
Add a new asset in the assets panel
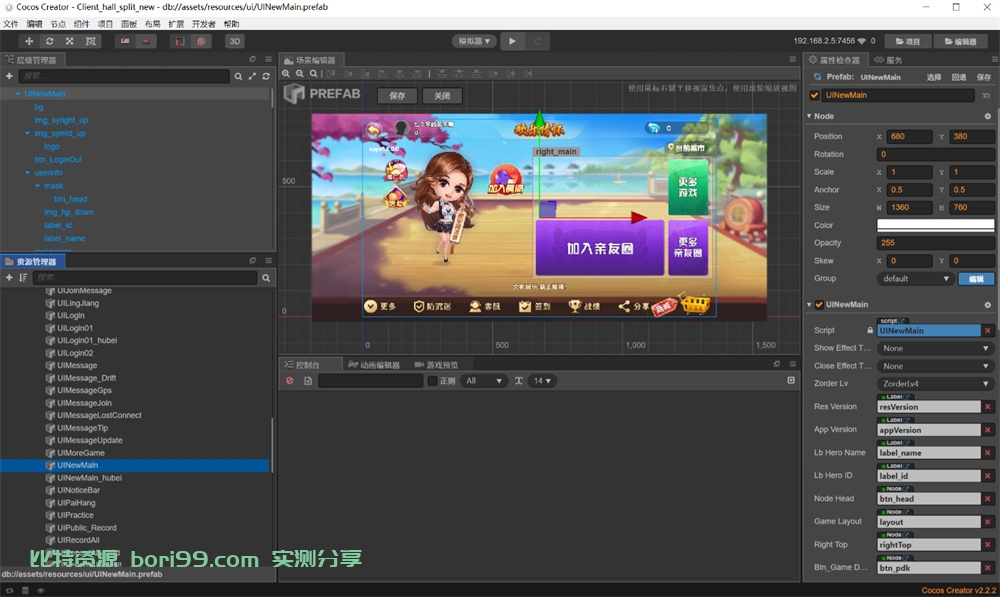click(9, 277)
